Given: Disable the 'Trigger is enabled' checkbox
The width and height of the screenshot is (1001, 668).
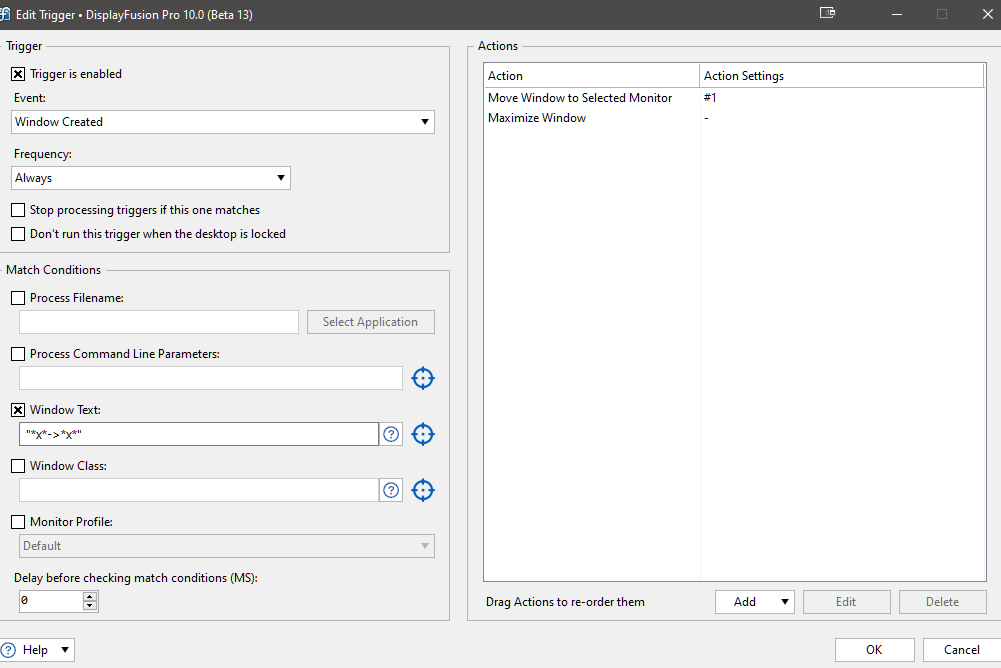Looking at the screenshot, I should [x=18, y=74].
